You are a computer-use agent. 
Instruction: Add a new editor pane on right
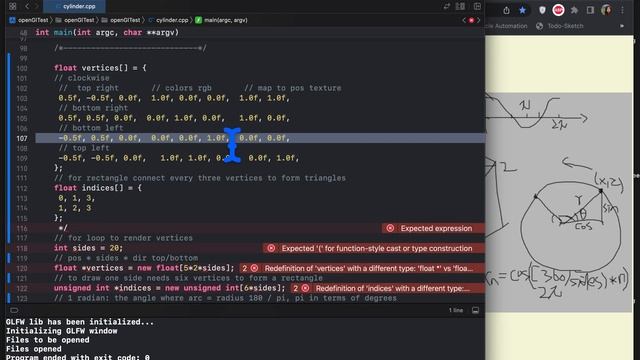[x=477, y=6]
